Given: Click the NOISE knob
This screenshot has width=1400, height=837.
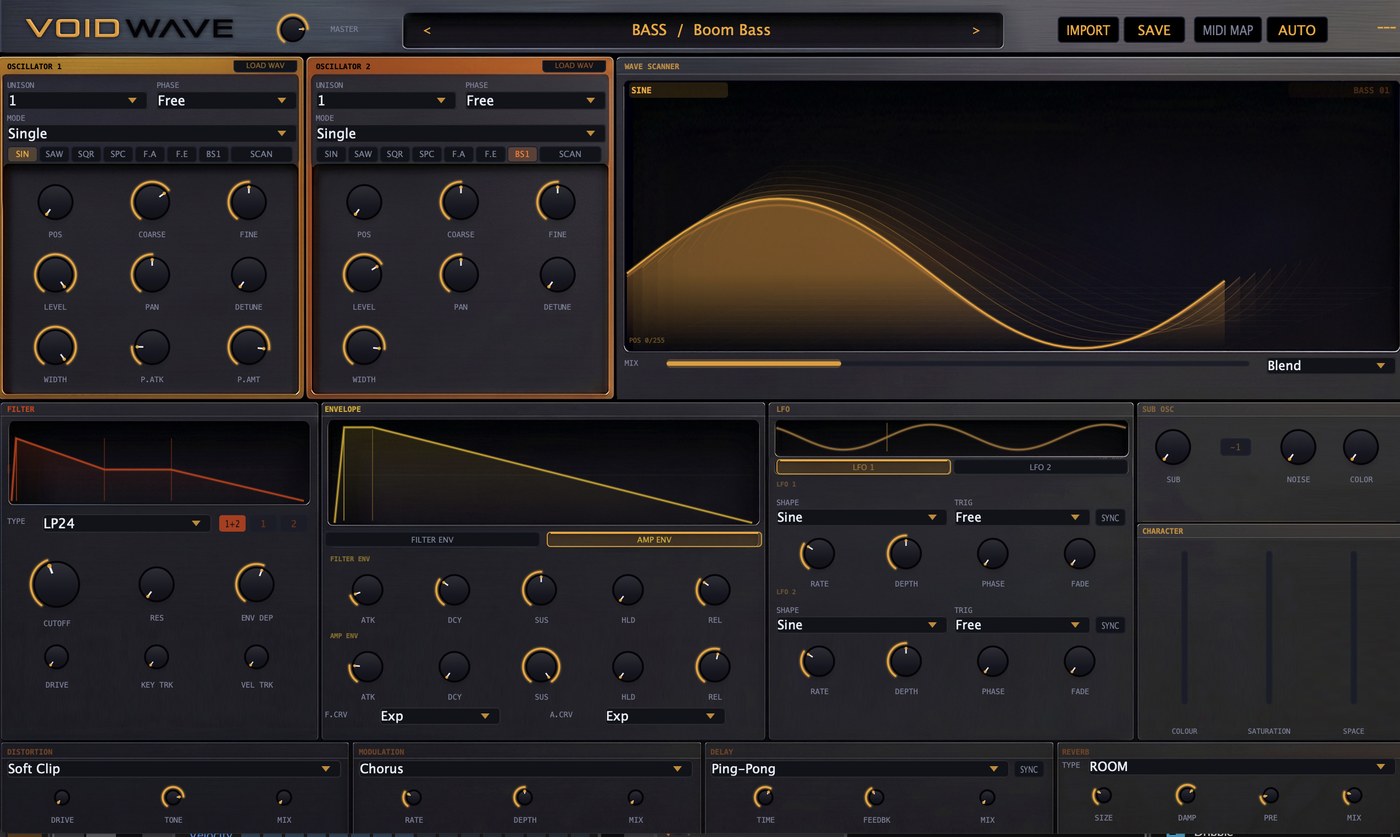Looking at the screenshot, I should [x=1298, y=448].
